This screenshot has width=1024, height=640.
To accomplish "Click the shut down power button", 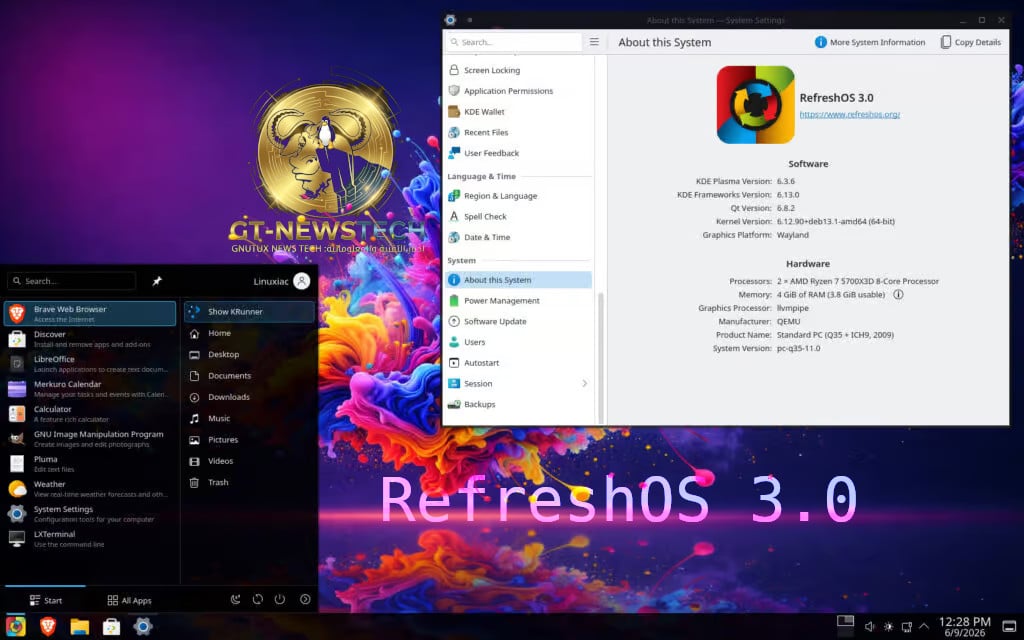I will tap(280, 600).
